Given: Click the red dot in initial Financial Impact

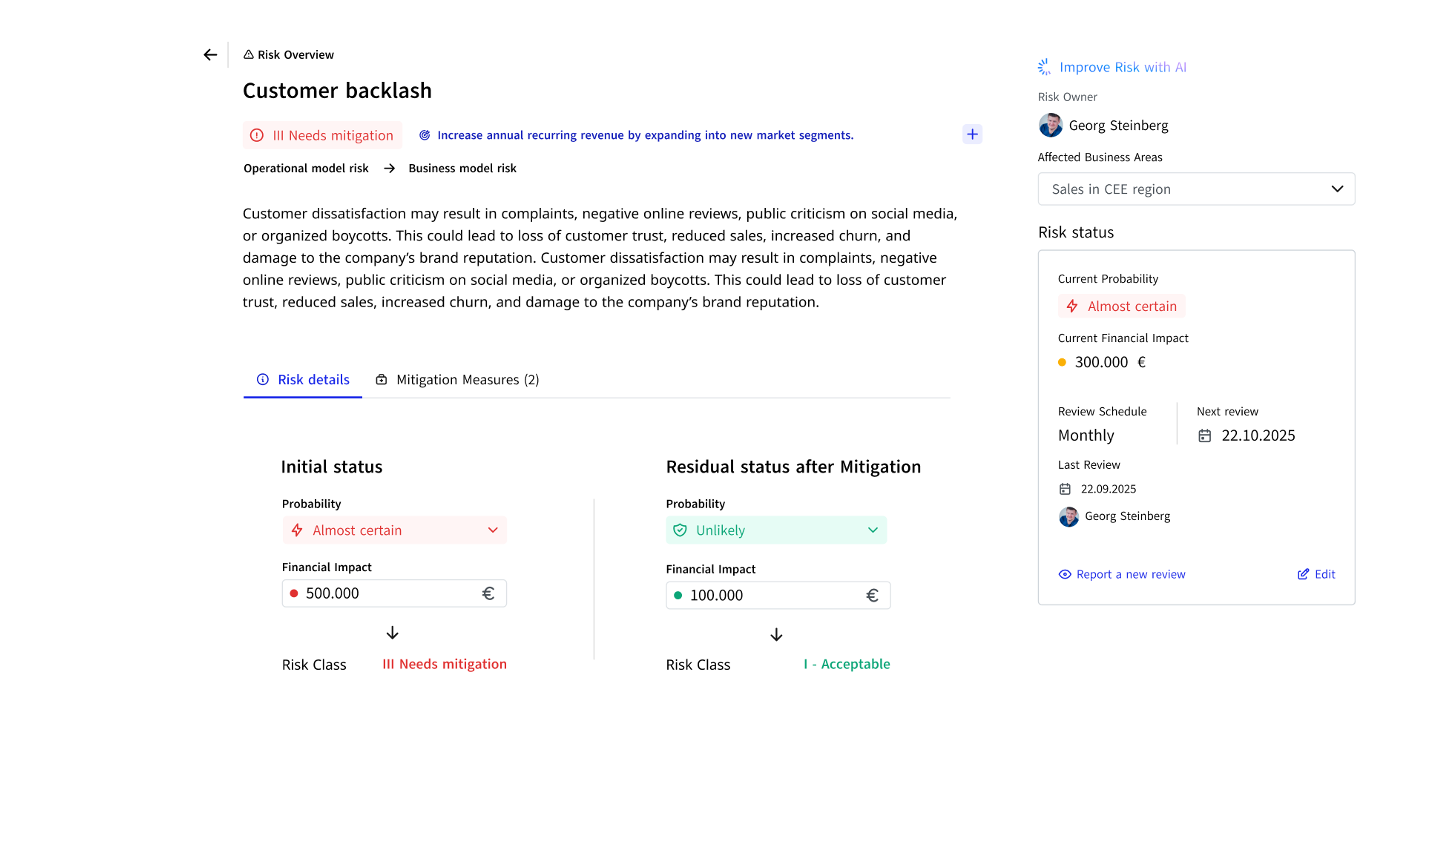Looking at the screenshot, I should click(294, 593).
